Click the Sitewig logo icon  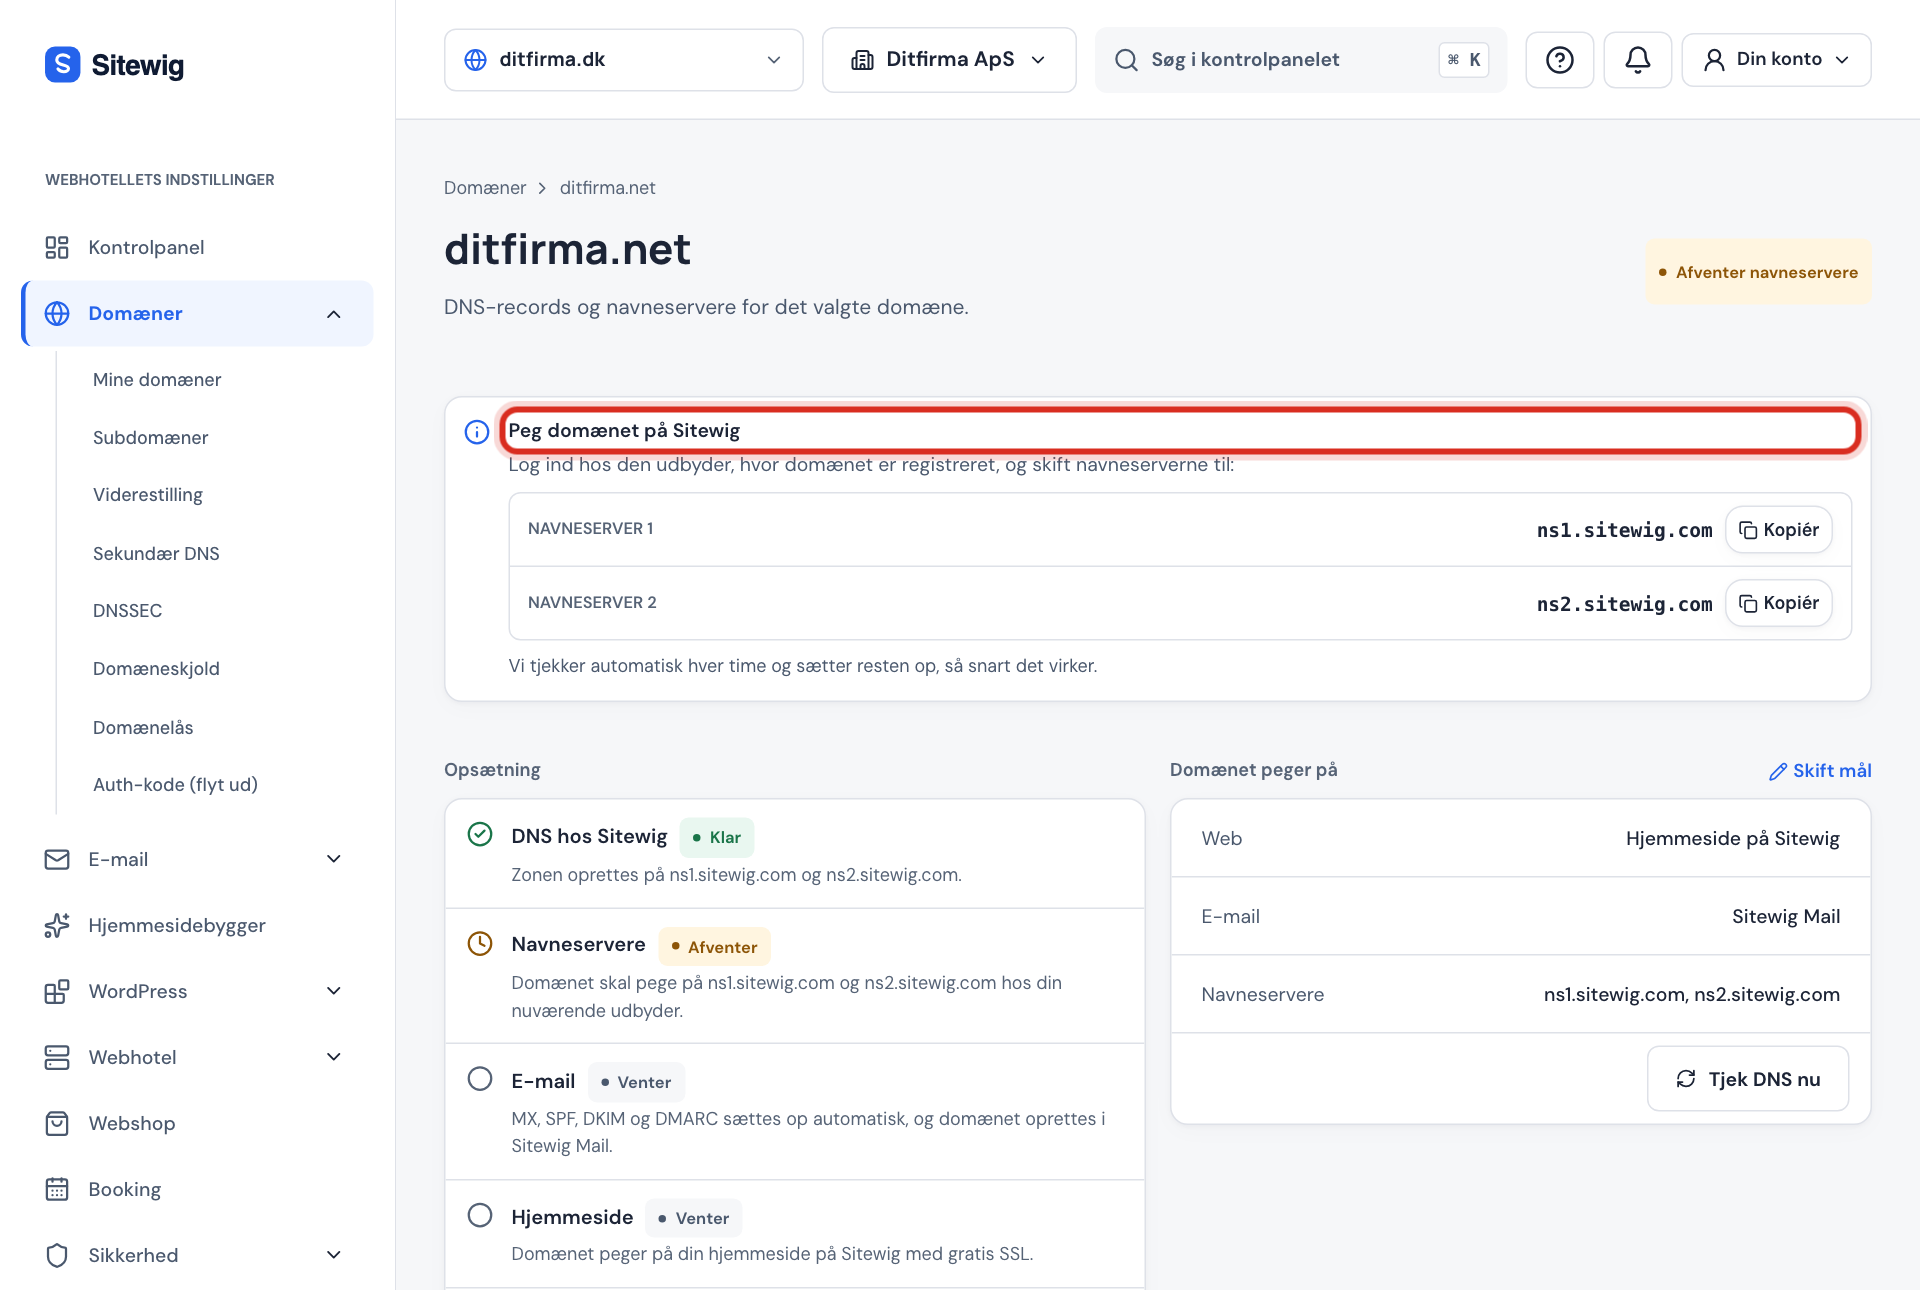pos(62,65)
